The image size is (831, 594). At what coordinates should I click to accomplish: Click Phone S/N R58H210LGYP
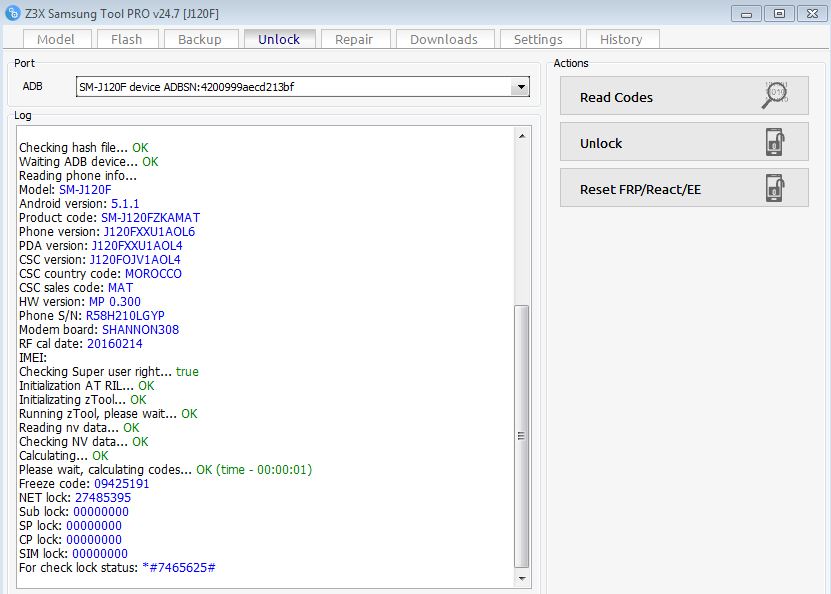(125, 316)
